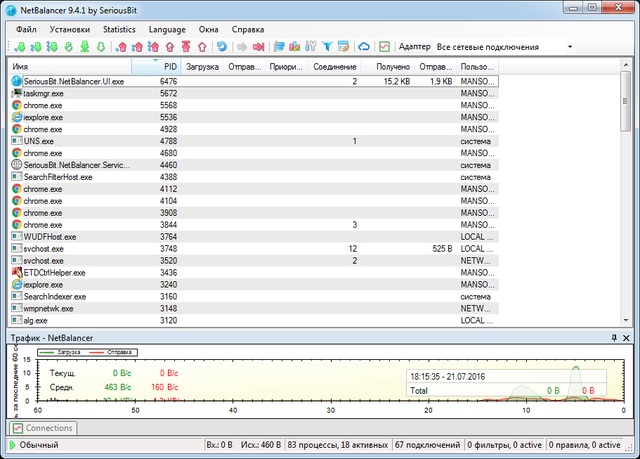Click the first green download arrow icon
Image resolution: width=640 pixels, height=459 pixels.
point(22,47)
